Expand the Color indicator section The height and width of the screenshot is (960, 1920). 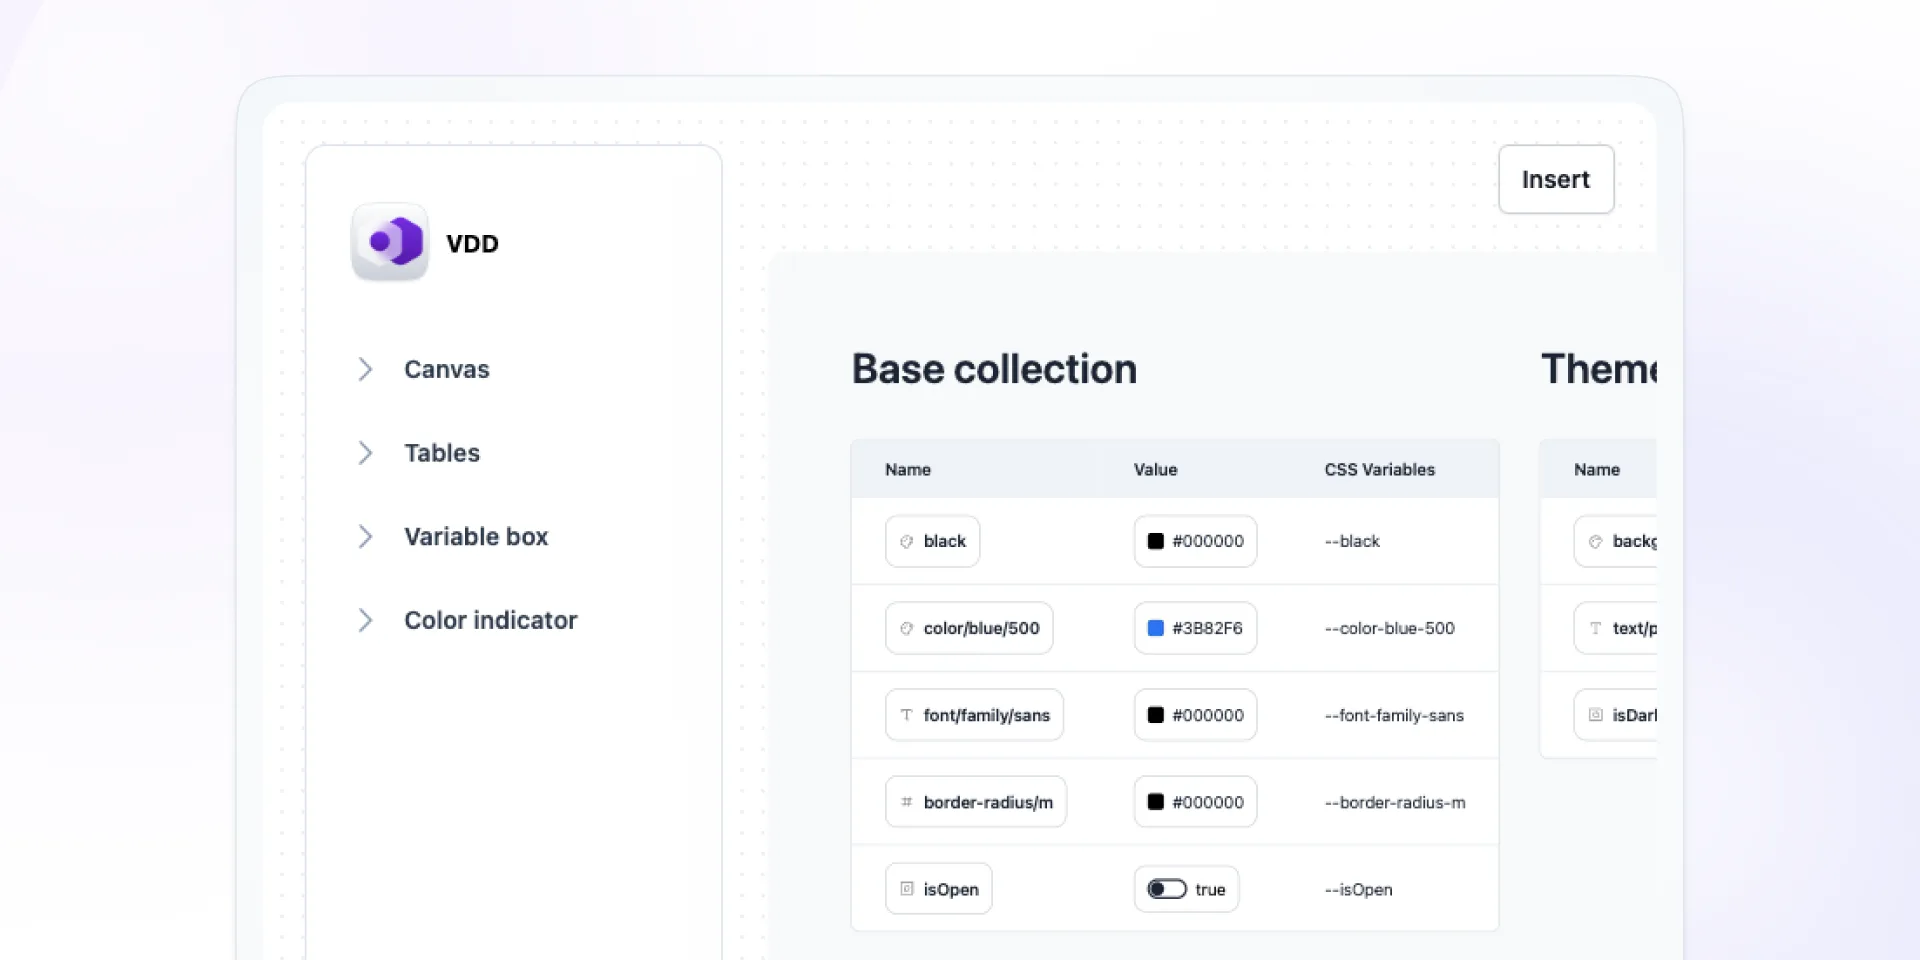(366, 620)
